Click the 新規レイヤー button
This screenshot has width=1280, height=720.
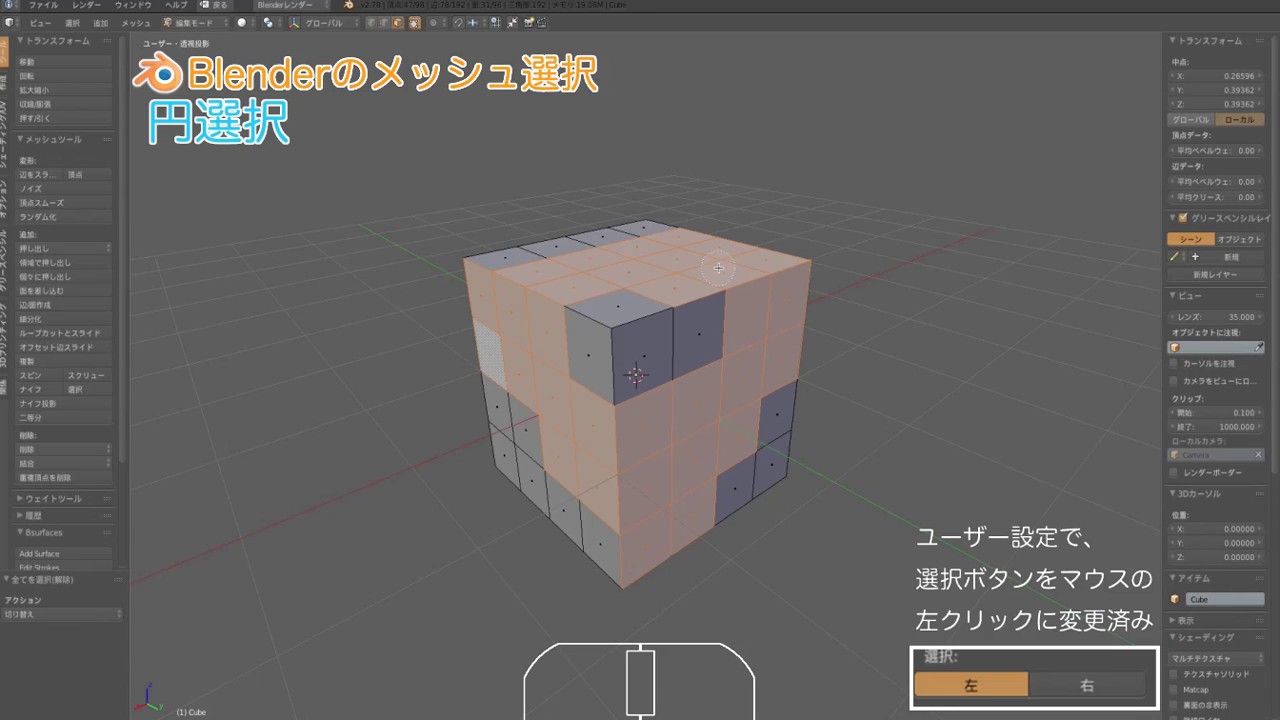tap(1216, 274)
